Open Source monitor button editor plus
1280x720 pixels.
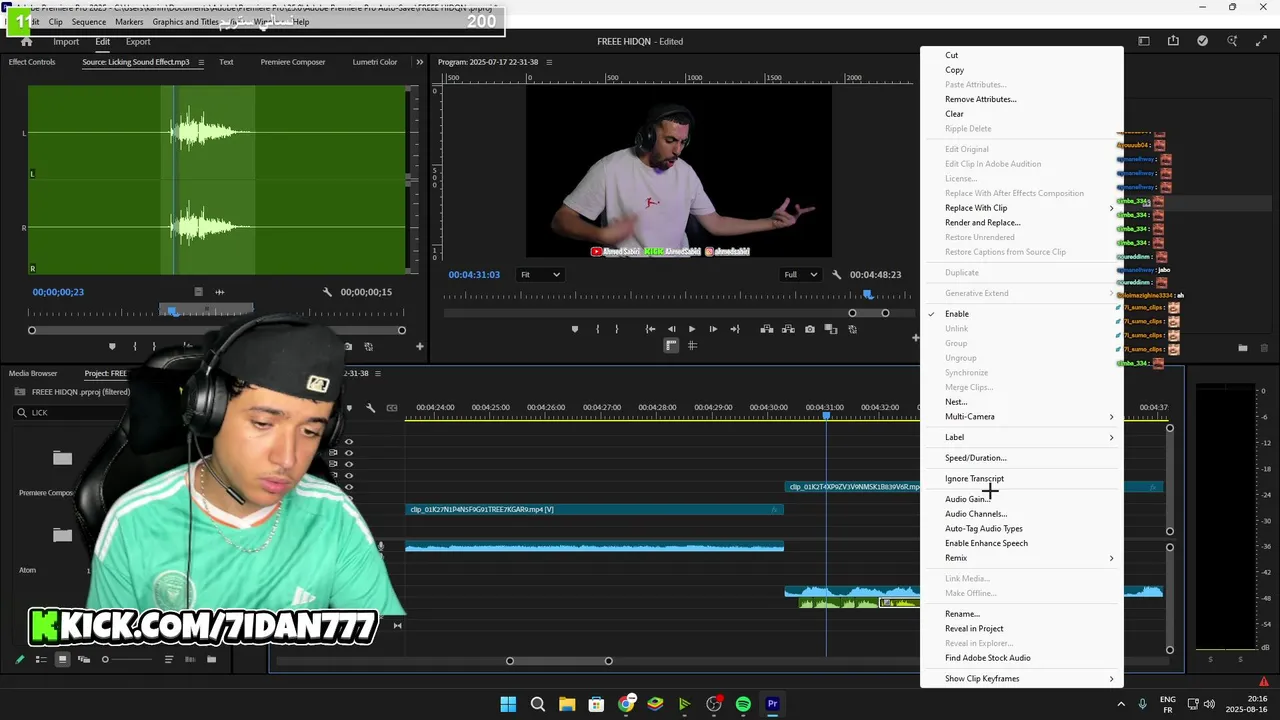(x=419, y=346)
